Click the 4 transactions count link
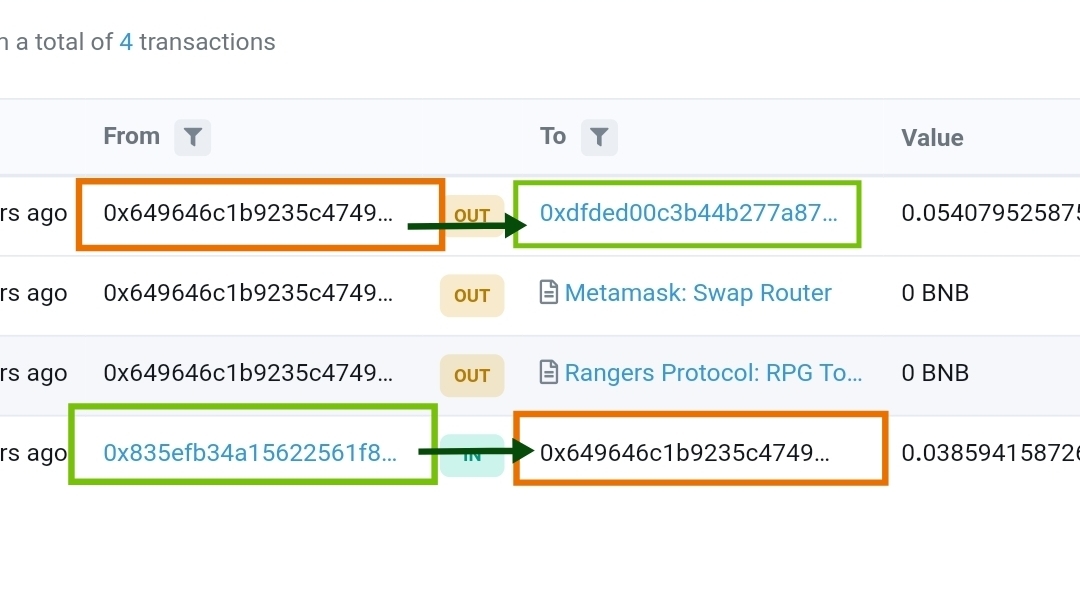Screen dimensions: 1080x606 (125, 42)
